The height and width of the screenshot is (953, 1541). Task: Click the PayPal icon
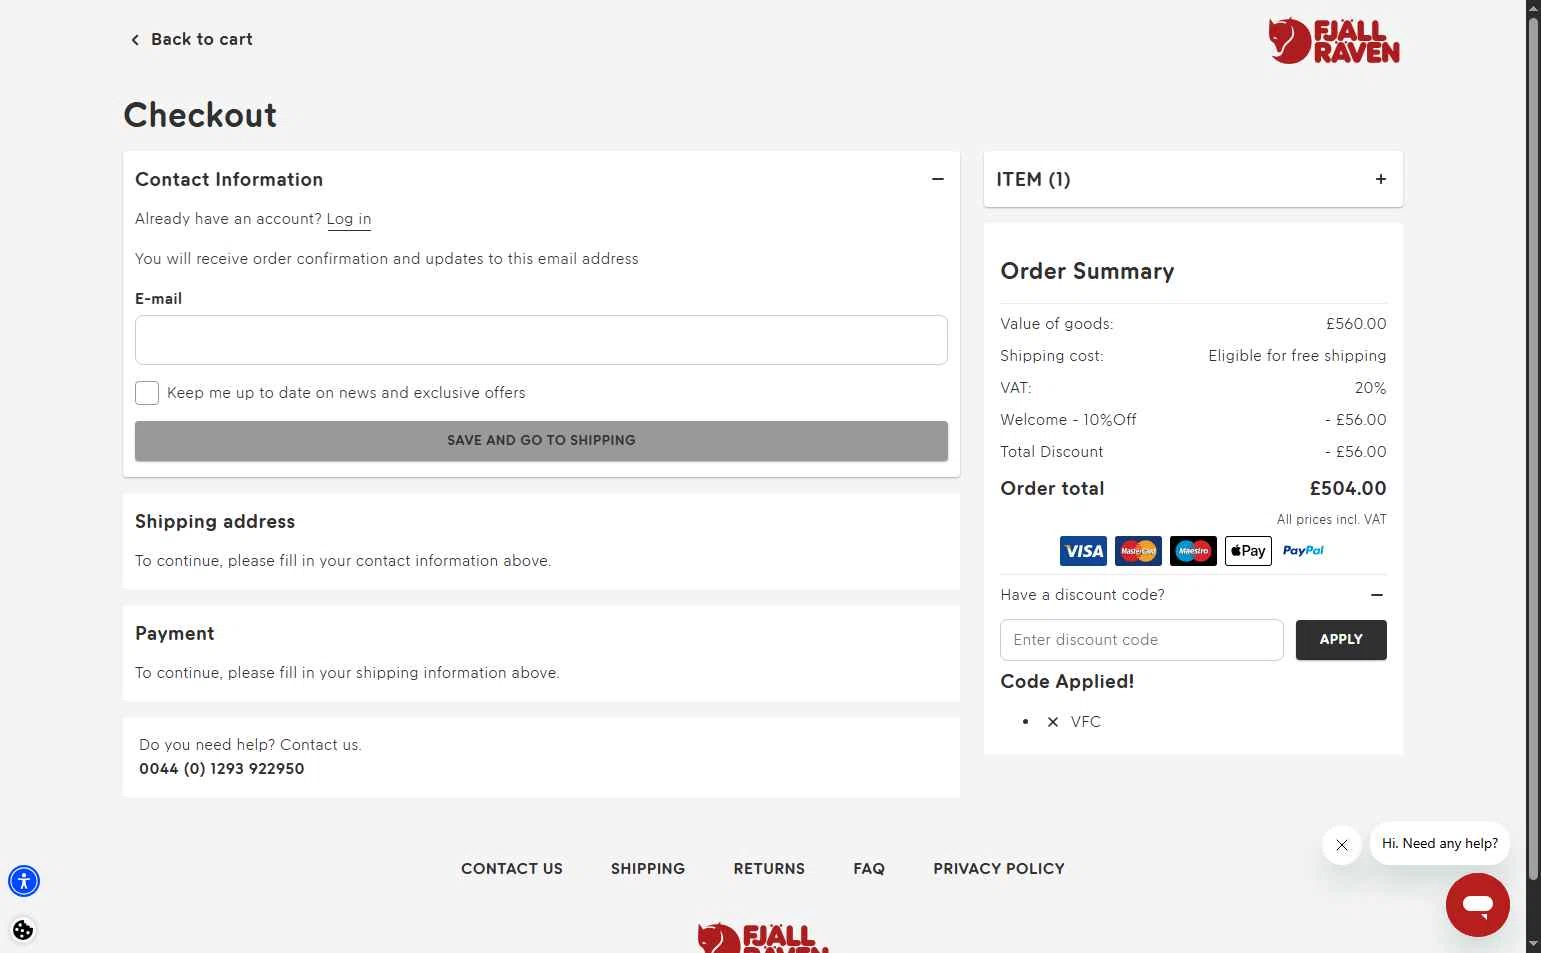coord(1303,551)
